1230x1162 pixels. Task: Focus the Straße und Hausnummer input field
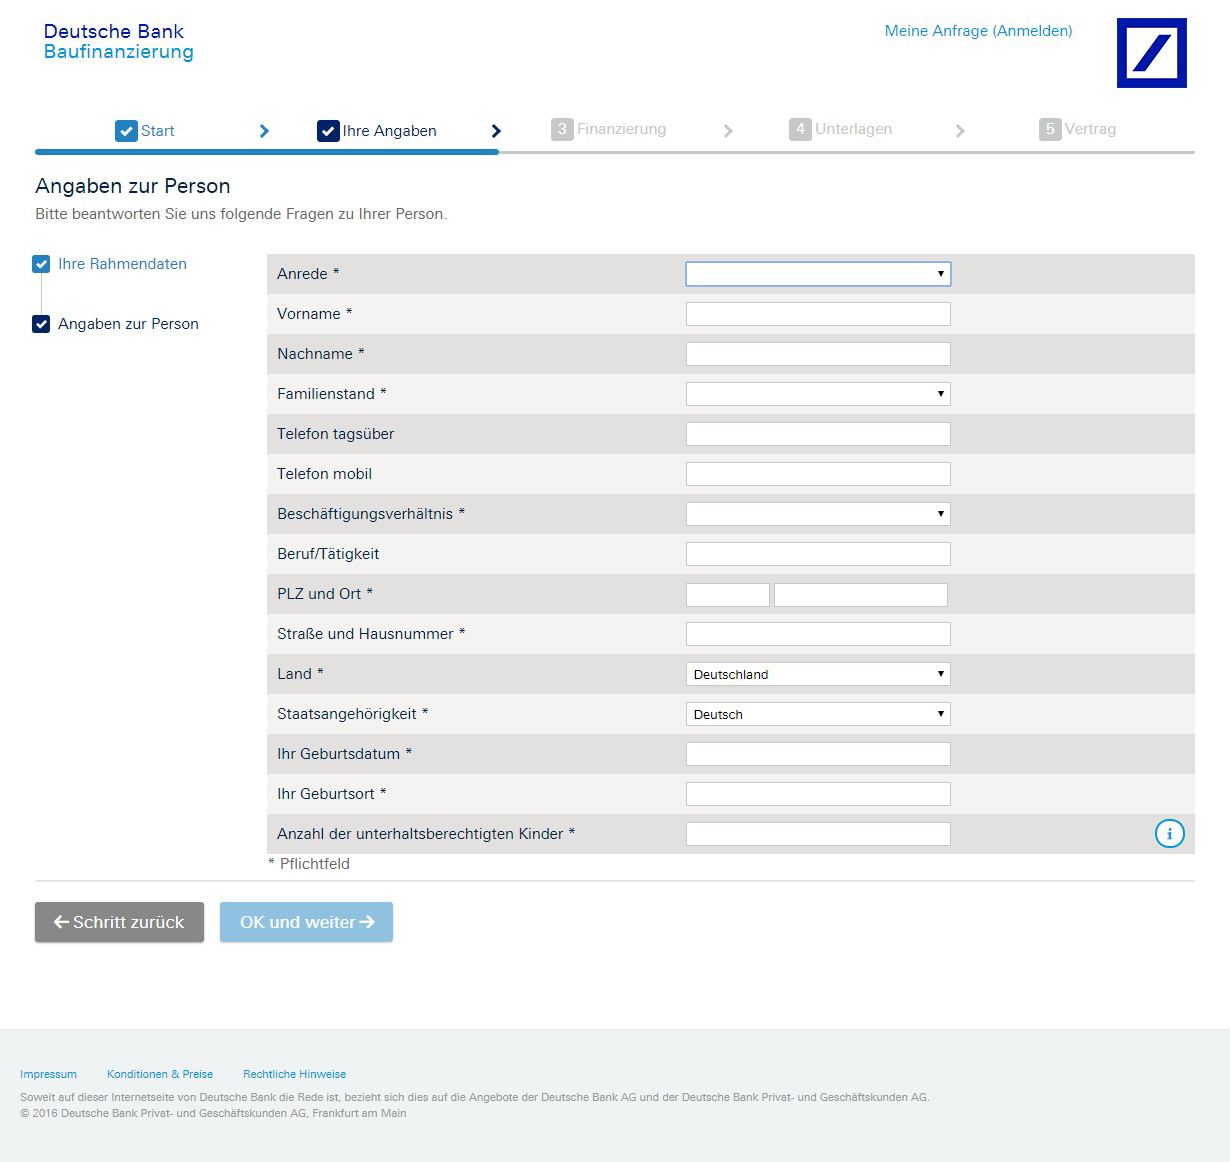(818, 634)
